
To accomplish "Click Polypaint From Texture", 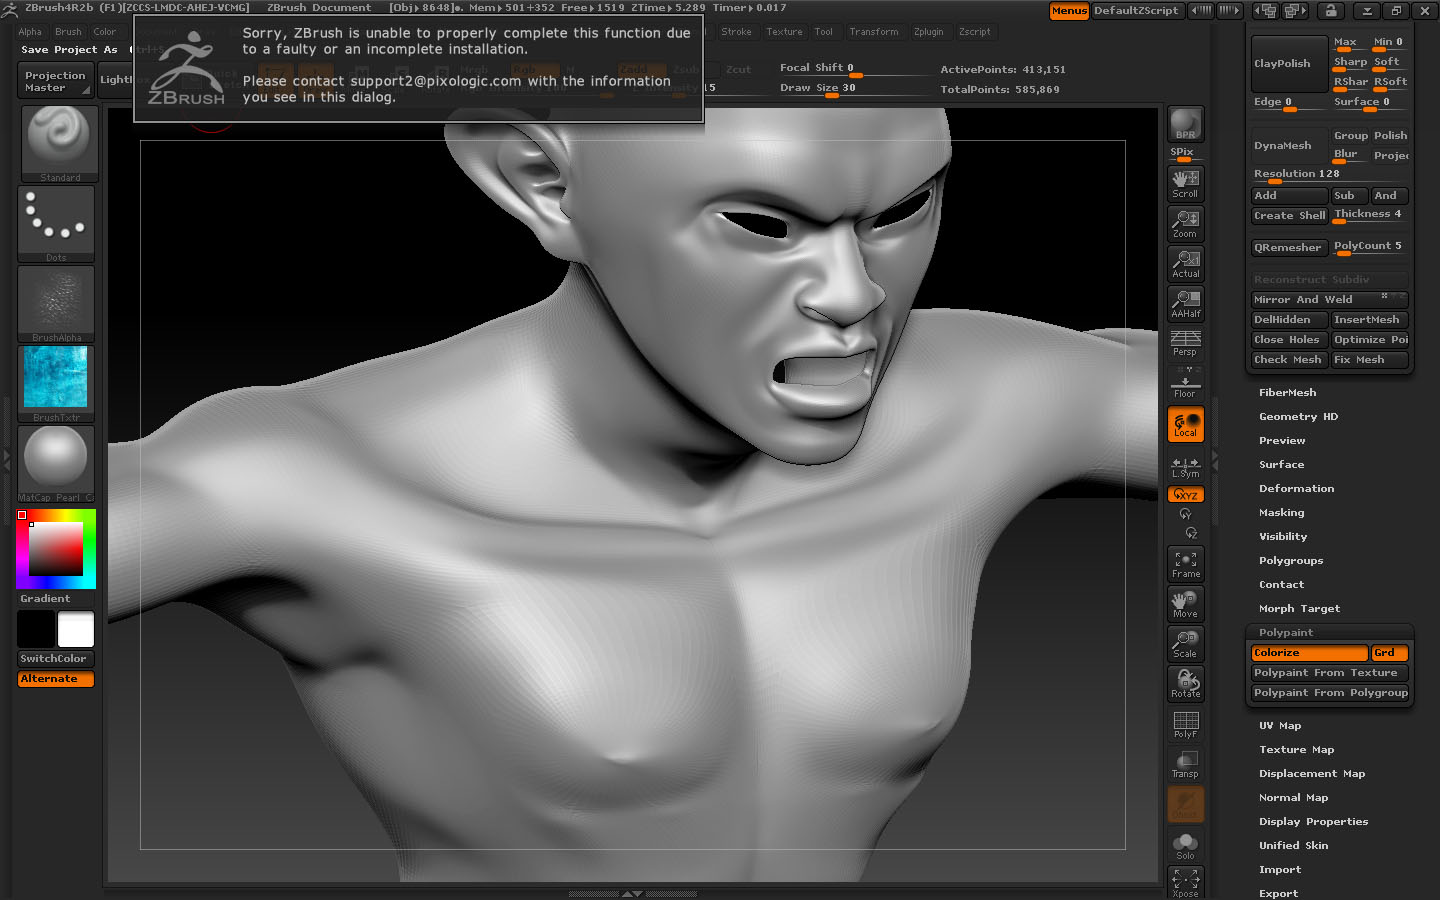I will click(x=1329, y=673).
